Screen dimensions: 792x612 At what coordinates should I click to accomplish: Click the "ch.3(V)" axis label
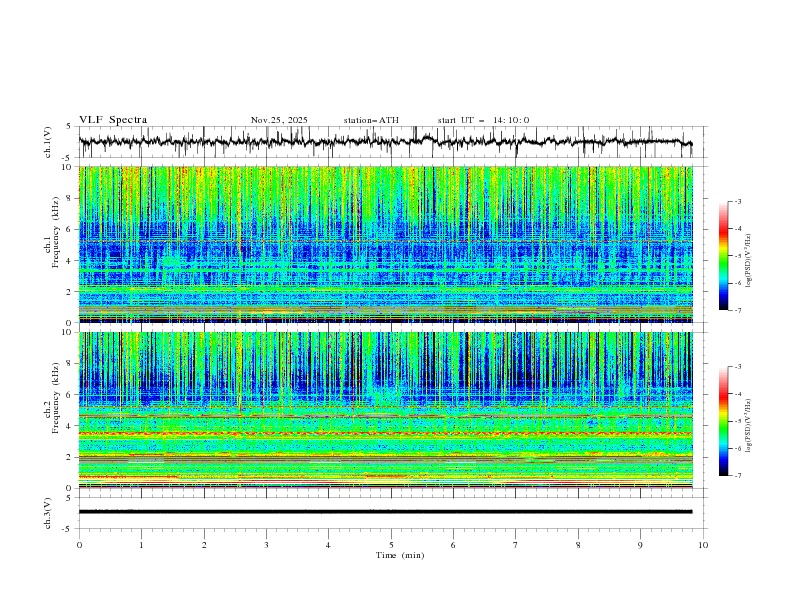(x=48, y=513)
